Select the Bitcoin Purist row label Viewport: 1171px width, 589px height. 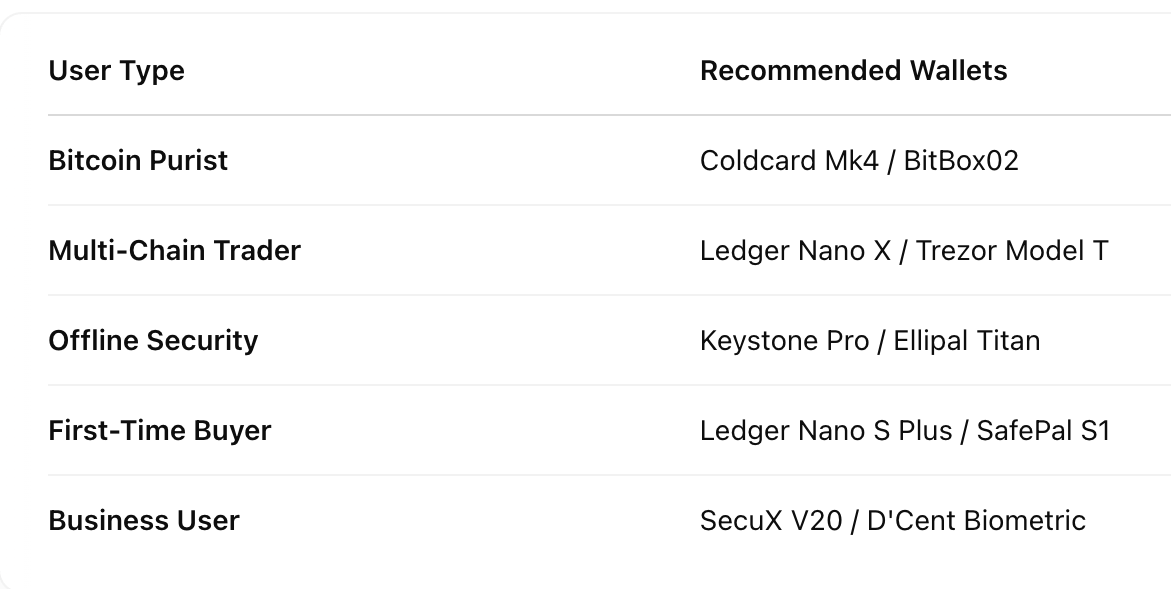pyautogui.click(x=138, y=161)
